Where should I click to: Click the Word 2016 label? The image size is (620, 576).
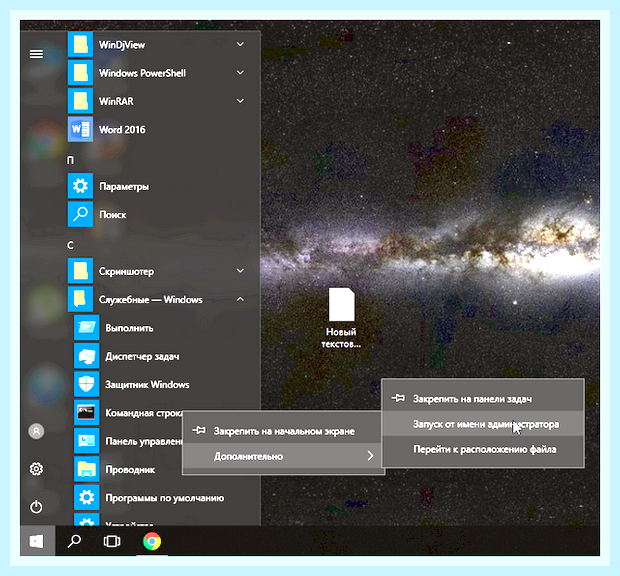click(122, 130)
